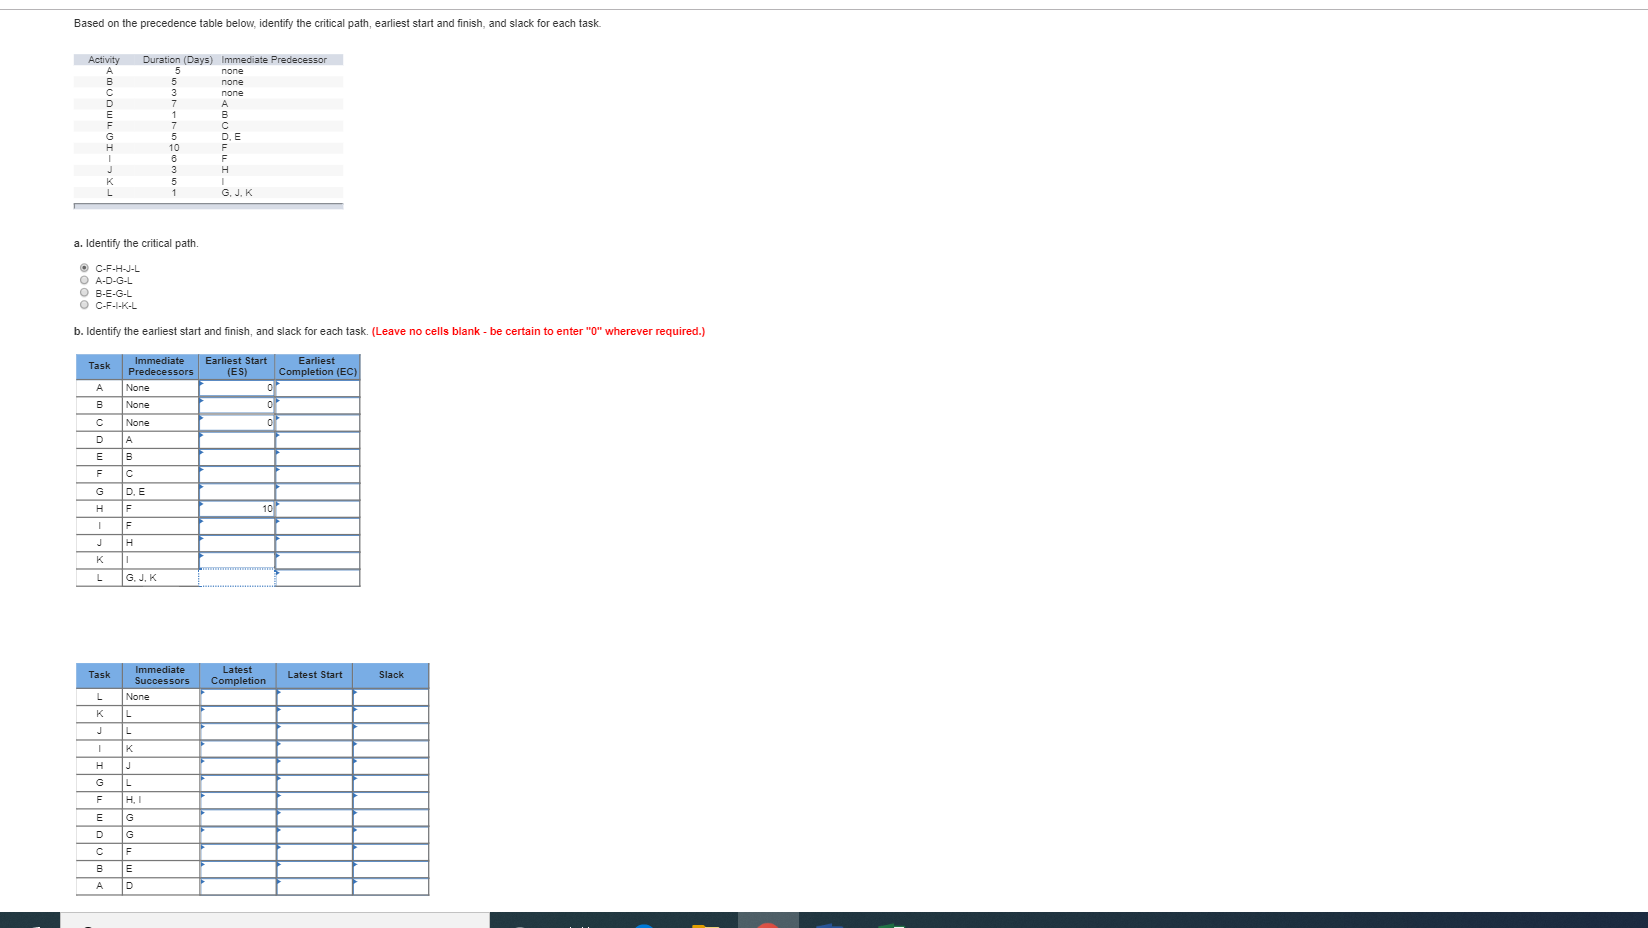The width and height of the screenshot is (1648, 928).
Task: Click the horizontal scrollbar below the precedence table
Action: click(208, 206)
